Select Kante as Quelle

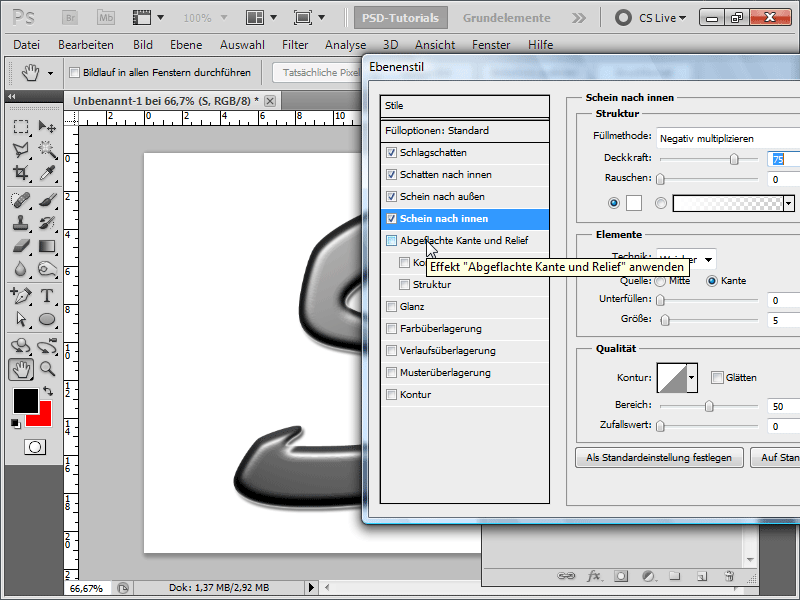(x=712, y=281)
